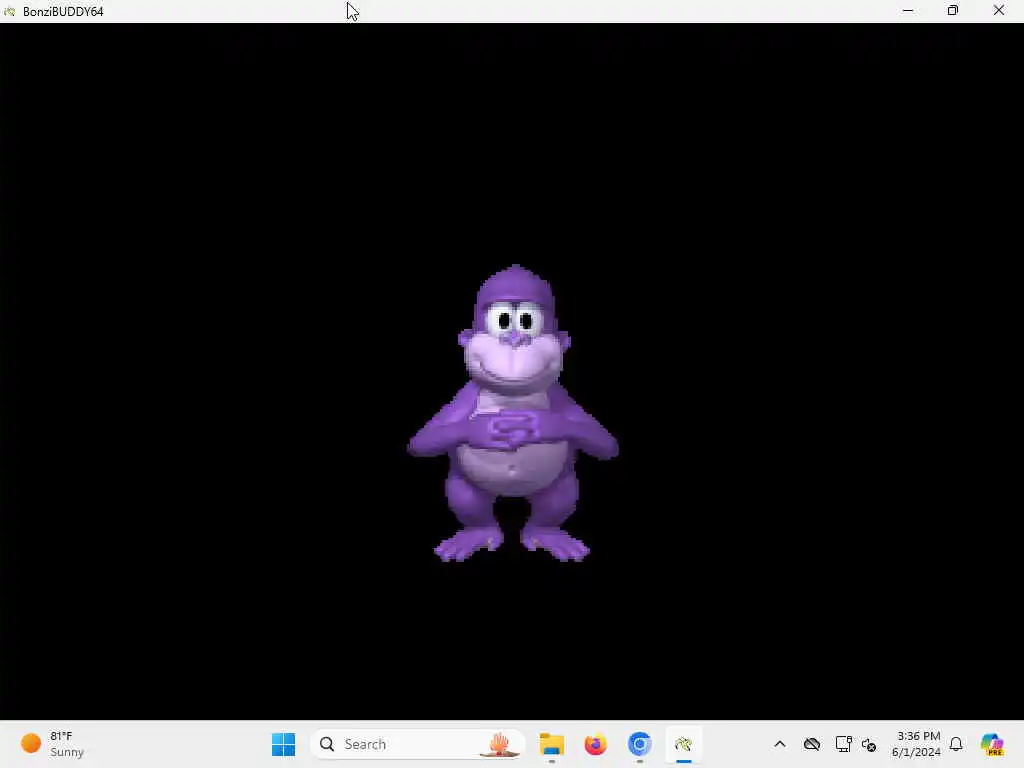Open the Windows Start menu
1024x768 pixels.
point(283,744)
